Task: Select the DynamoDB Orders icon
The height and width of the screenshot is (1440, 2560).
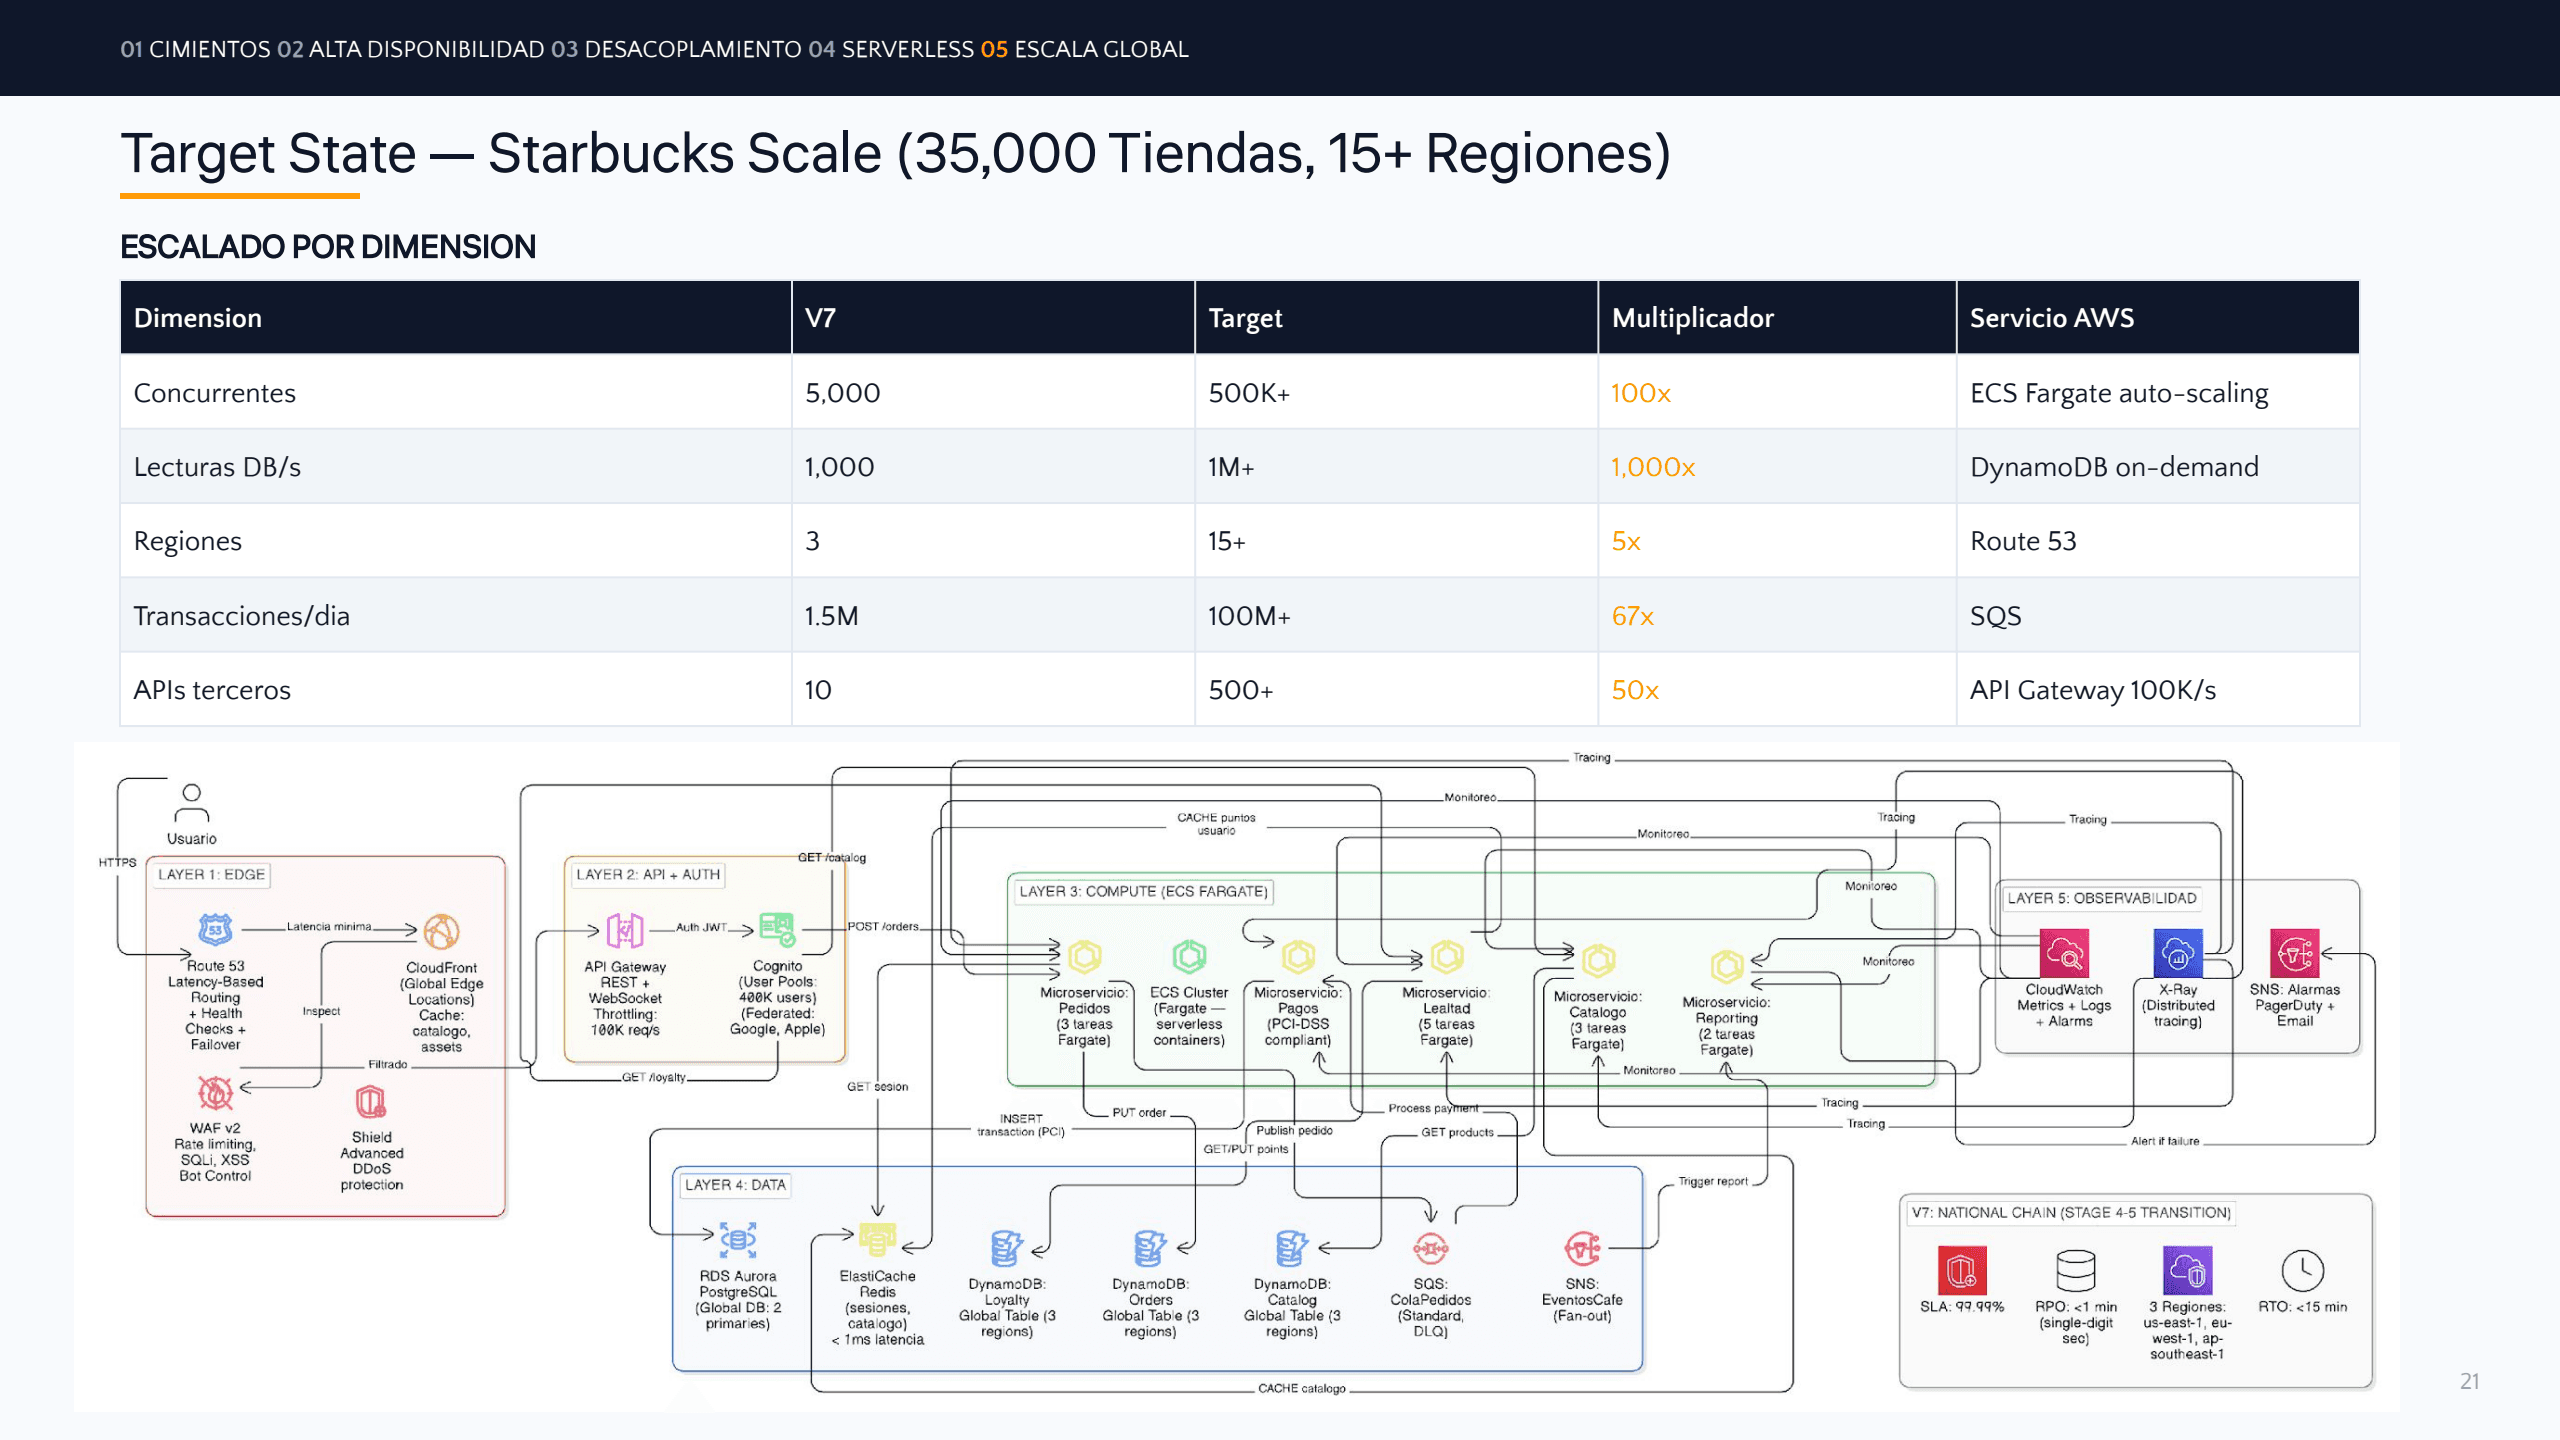Action: (x=1150, y=1248)
